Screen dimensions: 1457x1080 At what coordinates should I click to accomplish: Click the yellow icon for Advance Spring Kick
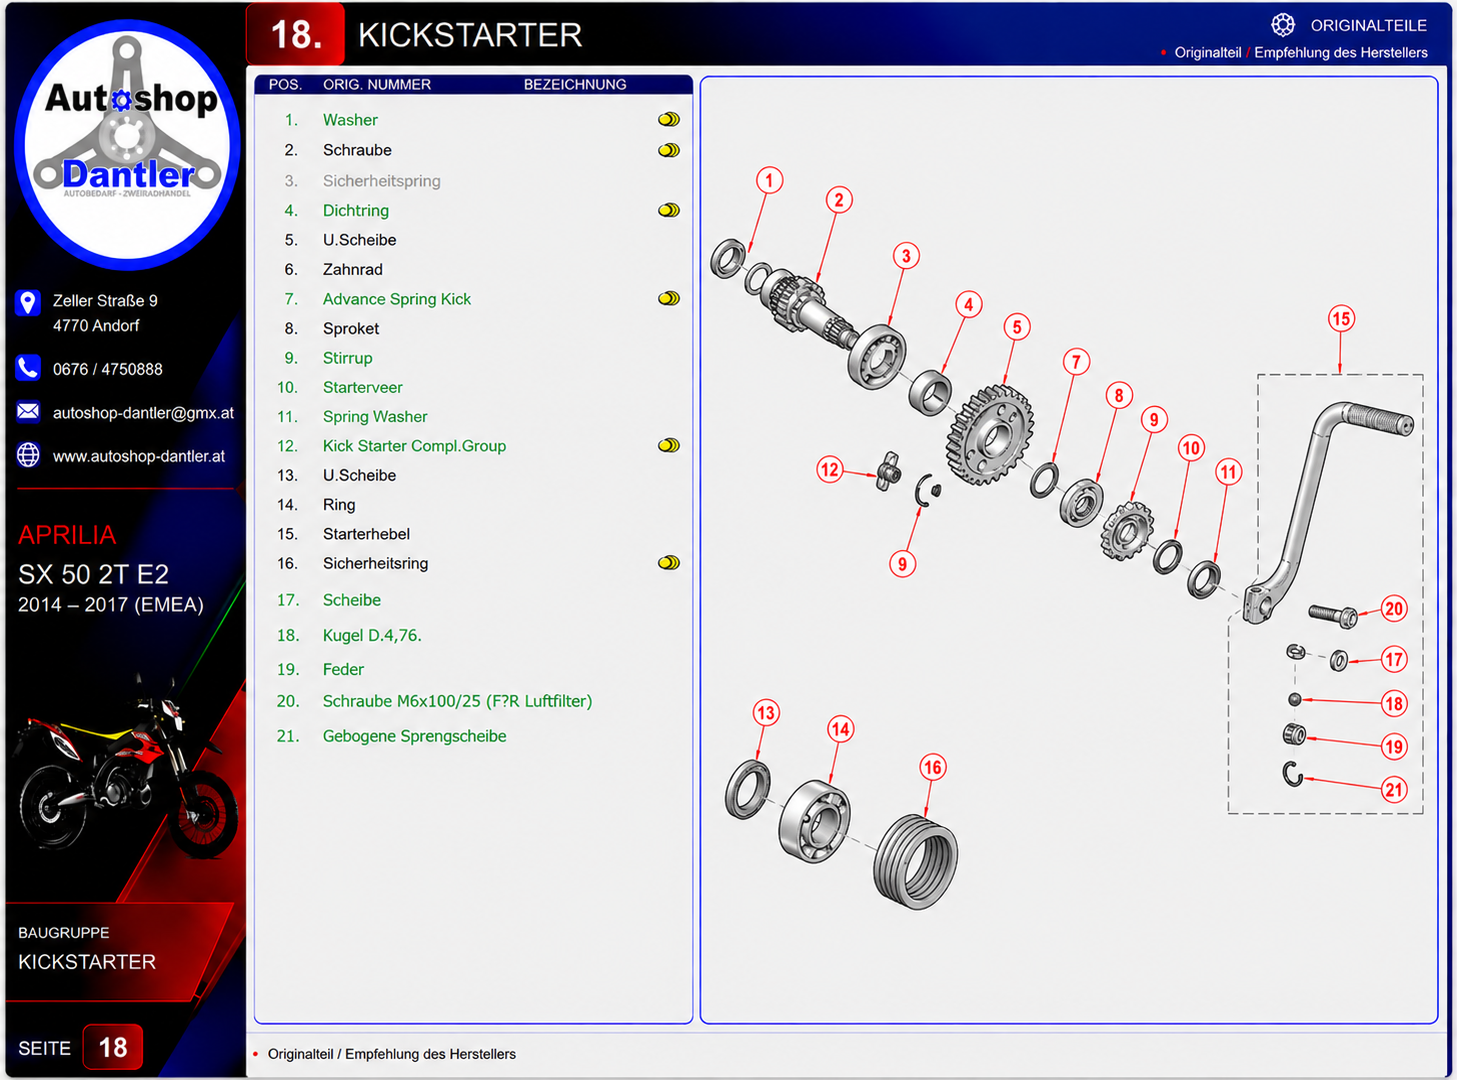click(x=669, y=299)
